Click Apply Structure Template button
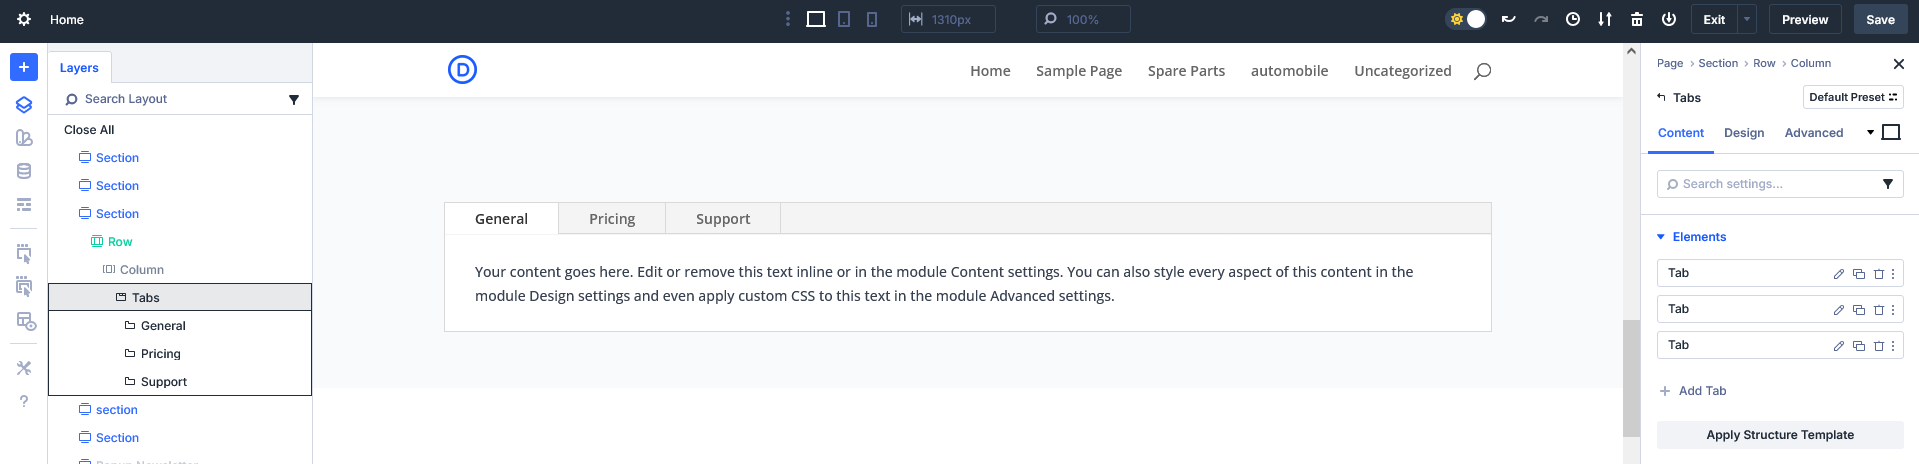Viewport: 1919px width, 464px height. pos(1779,435)
